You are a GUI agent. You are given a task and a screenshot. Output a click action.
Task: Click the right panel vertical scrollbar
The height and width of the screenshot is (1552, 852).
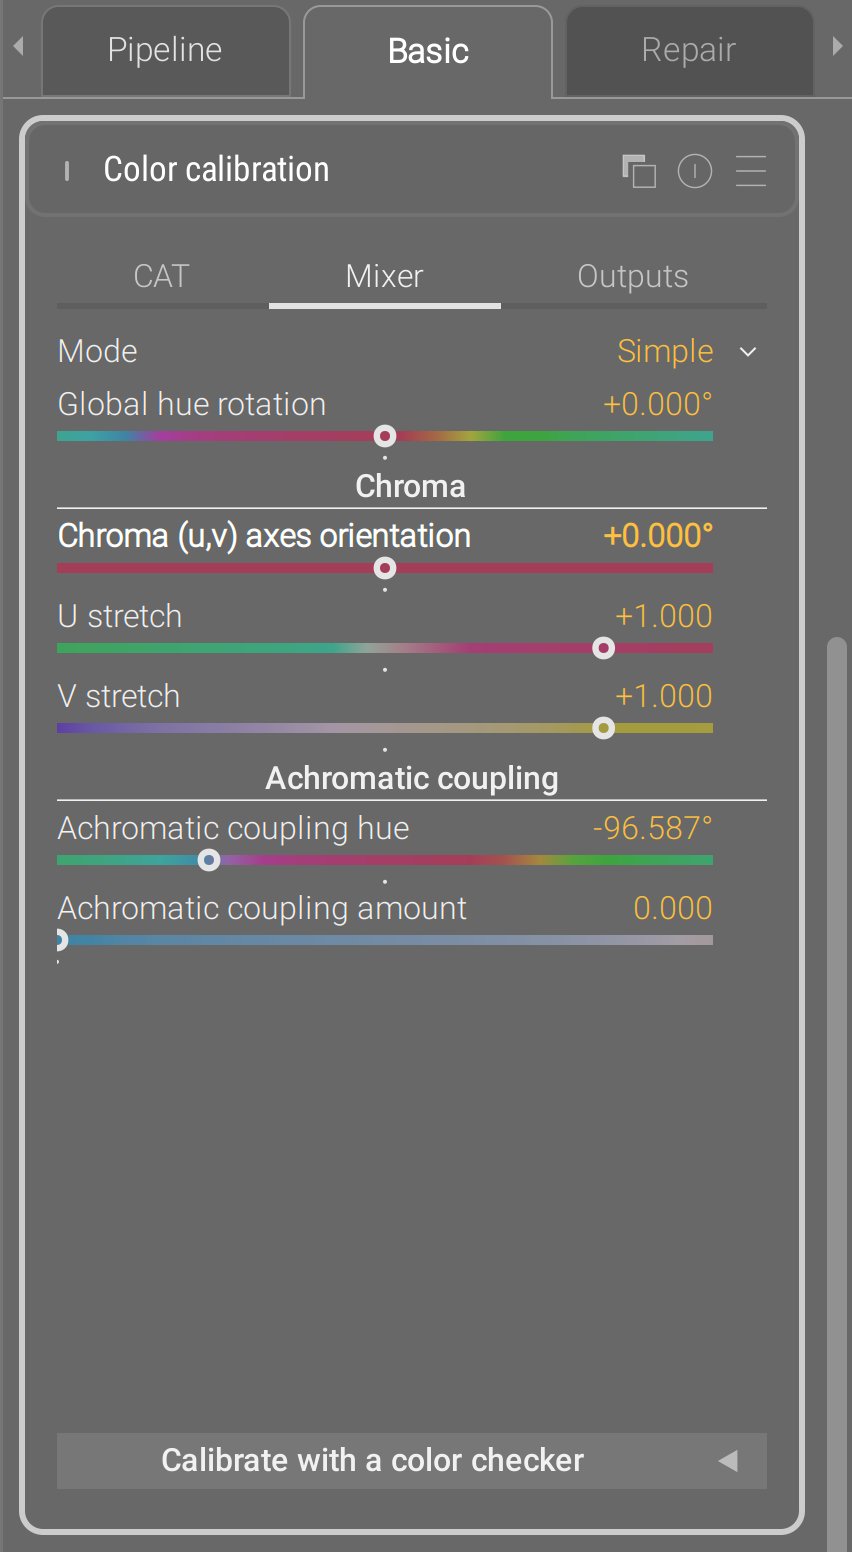[x=837, y=1000]
